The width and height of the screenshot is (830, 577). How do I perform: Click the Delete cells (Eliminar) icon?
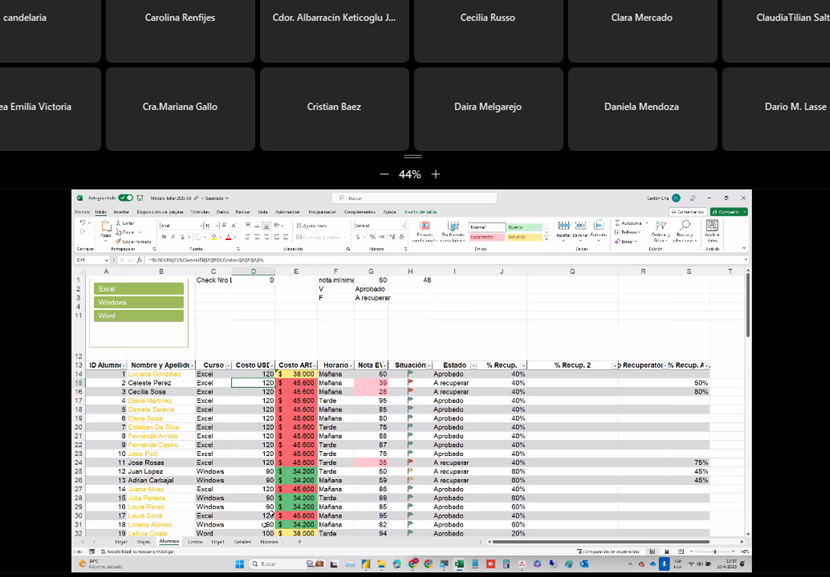pyautogui.click(x=581, y=226)
